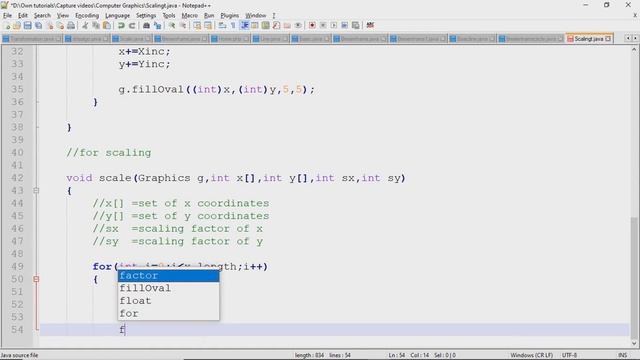Print the document via toolbar icon

coord(71,25)
